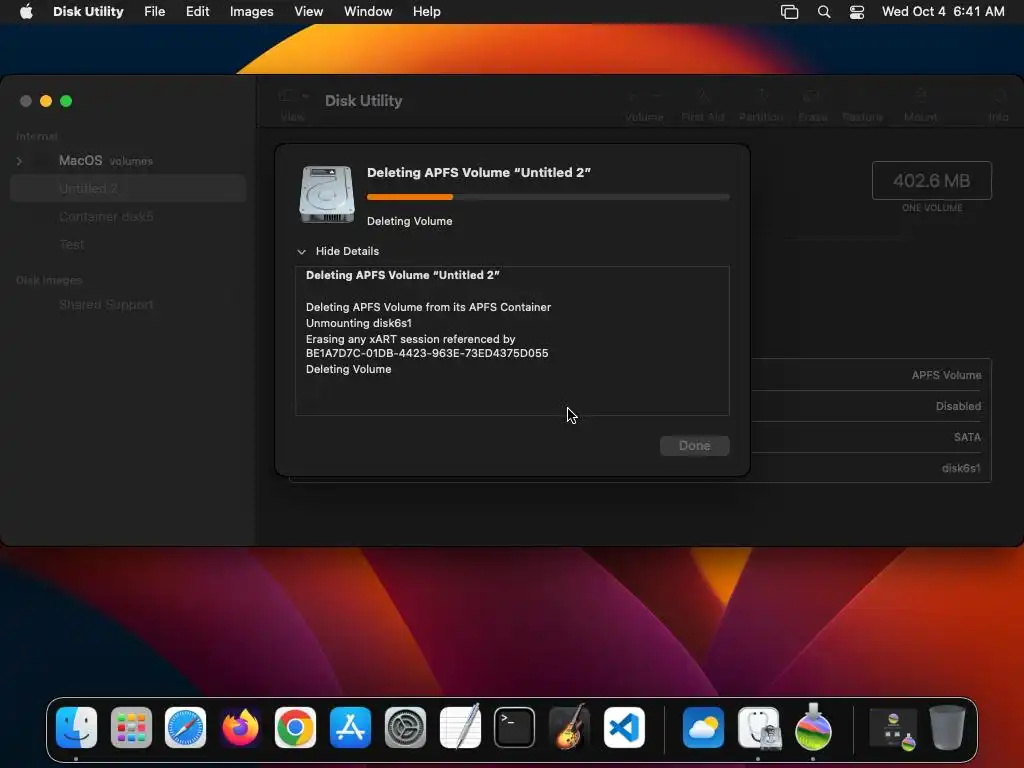Click the Stage Manager menu bar icon
The width and height of the screenshot is (1024, 768).
(790, 12)
